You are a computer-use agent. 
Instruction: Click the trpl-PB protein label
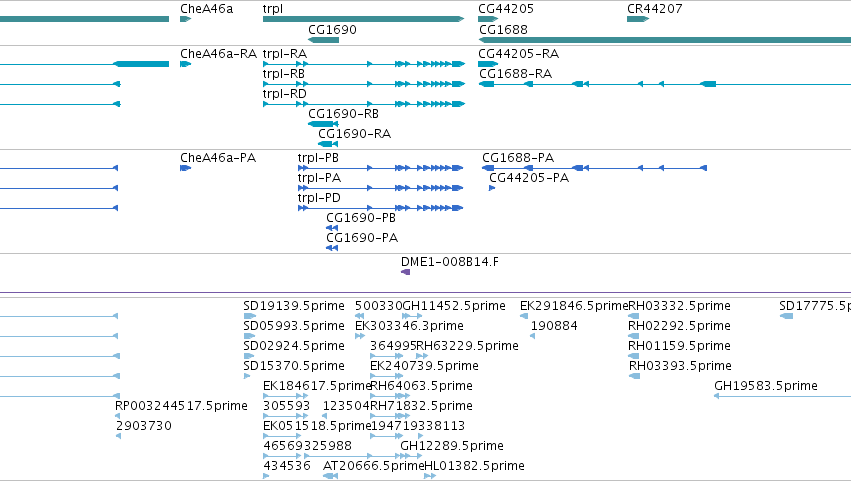tap(318, 158)
